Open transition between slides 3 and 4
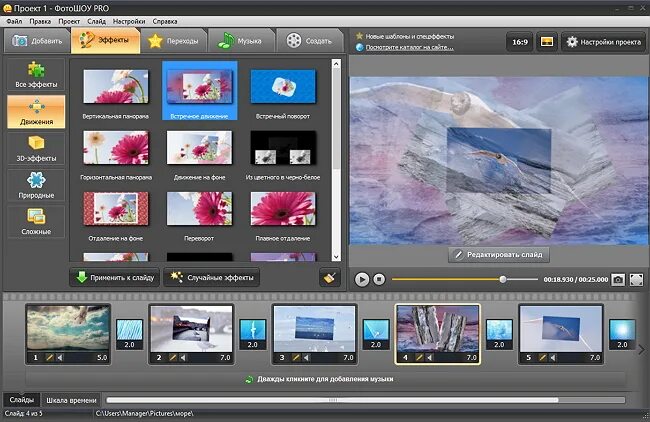The image size is (650, 422). (376, 334)
